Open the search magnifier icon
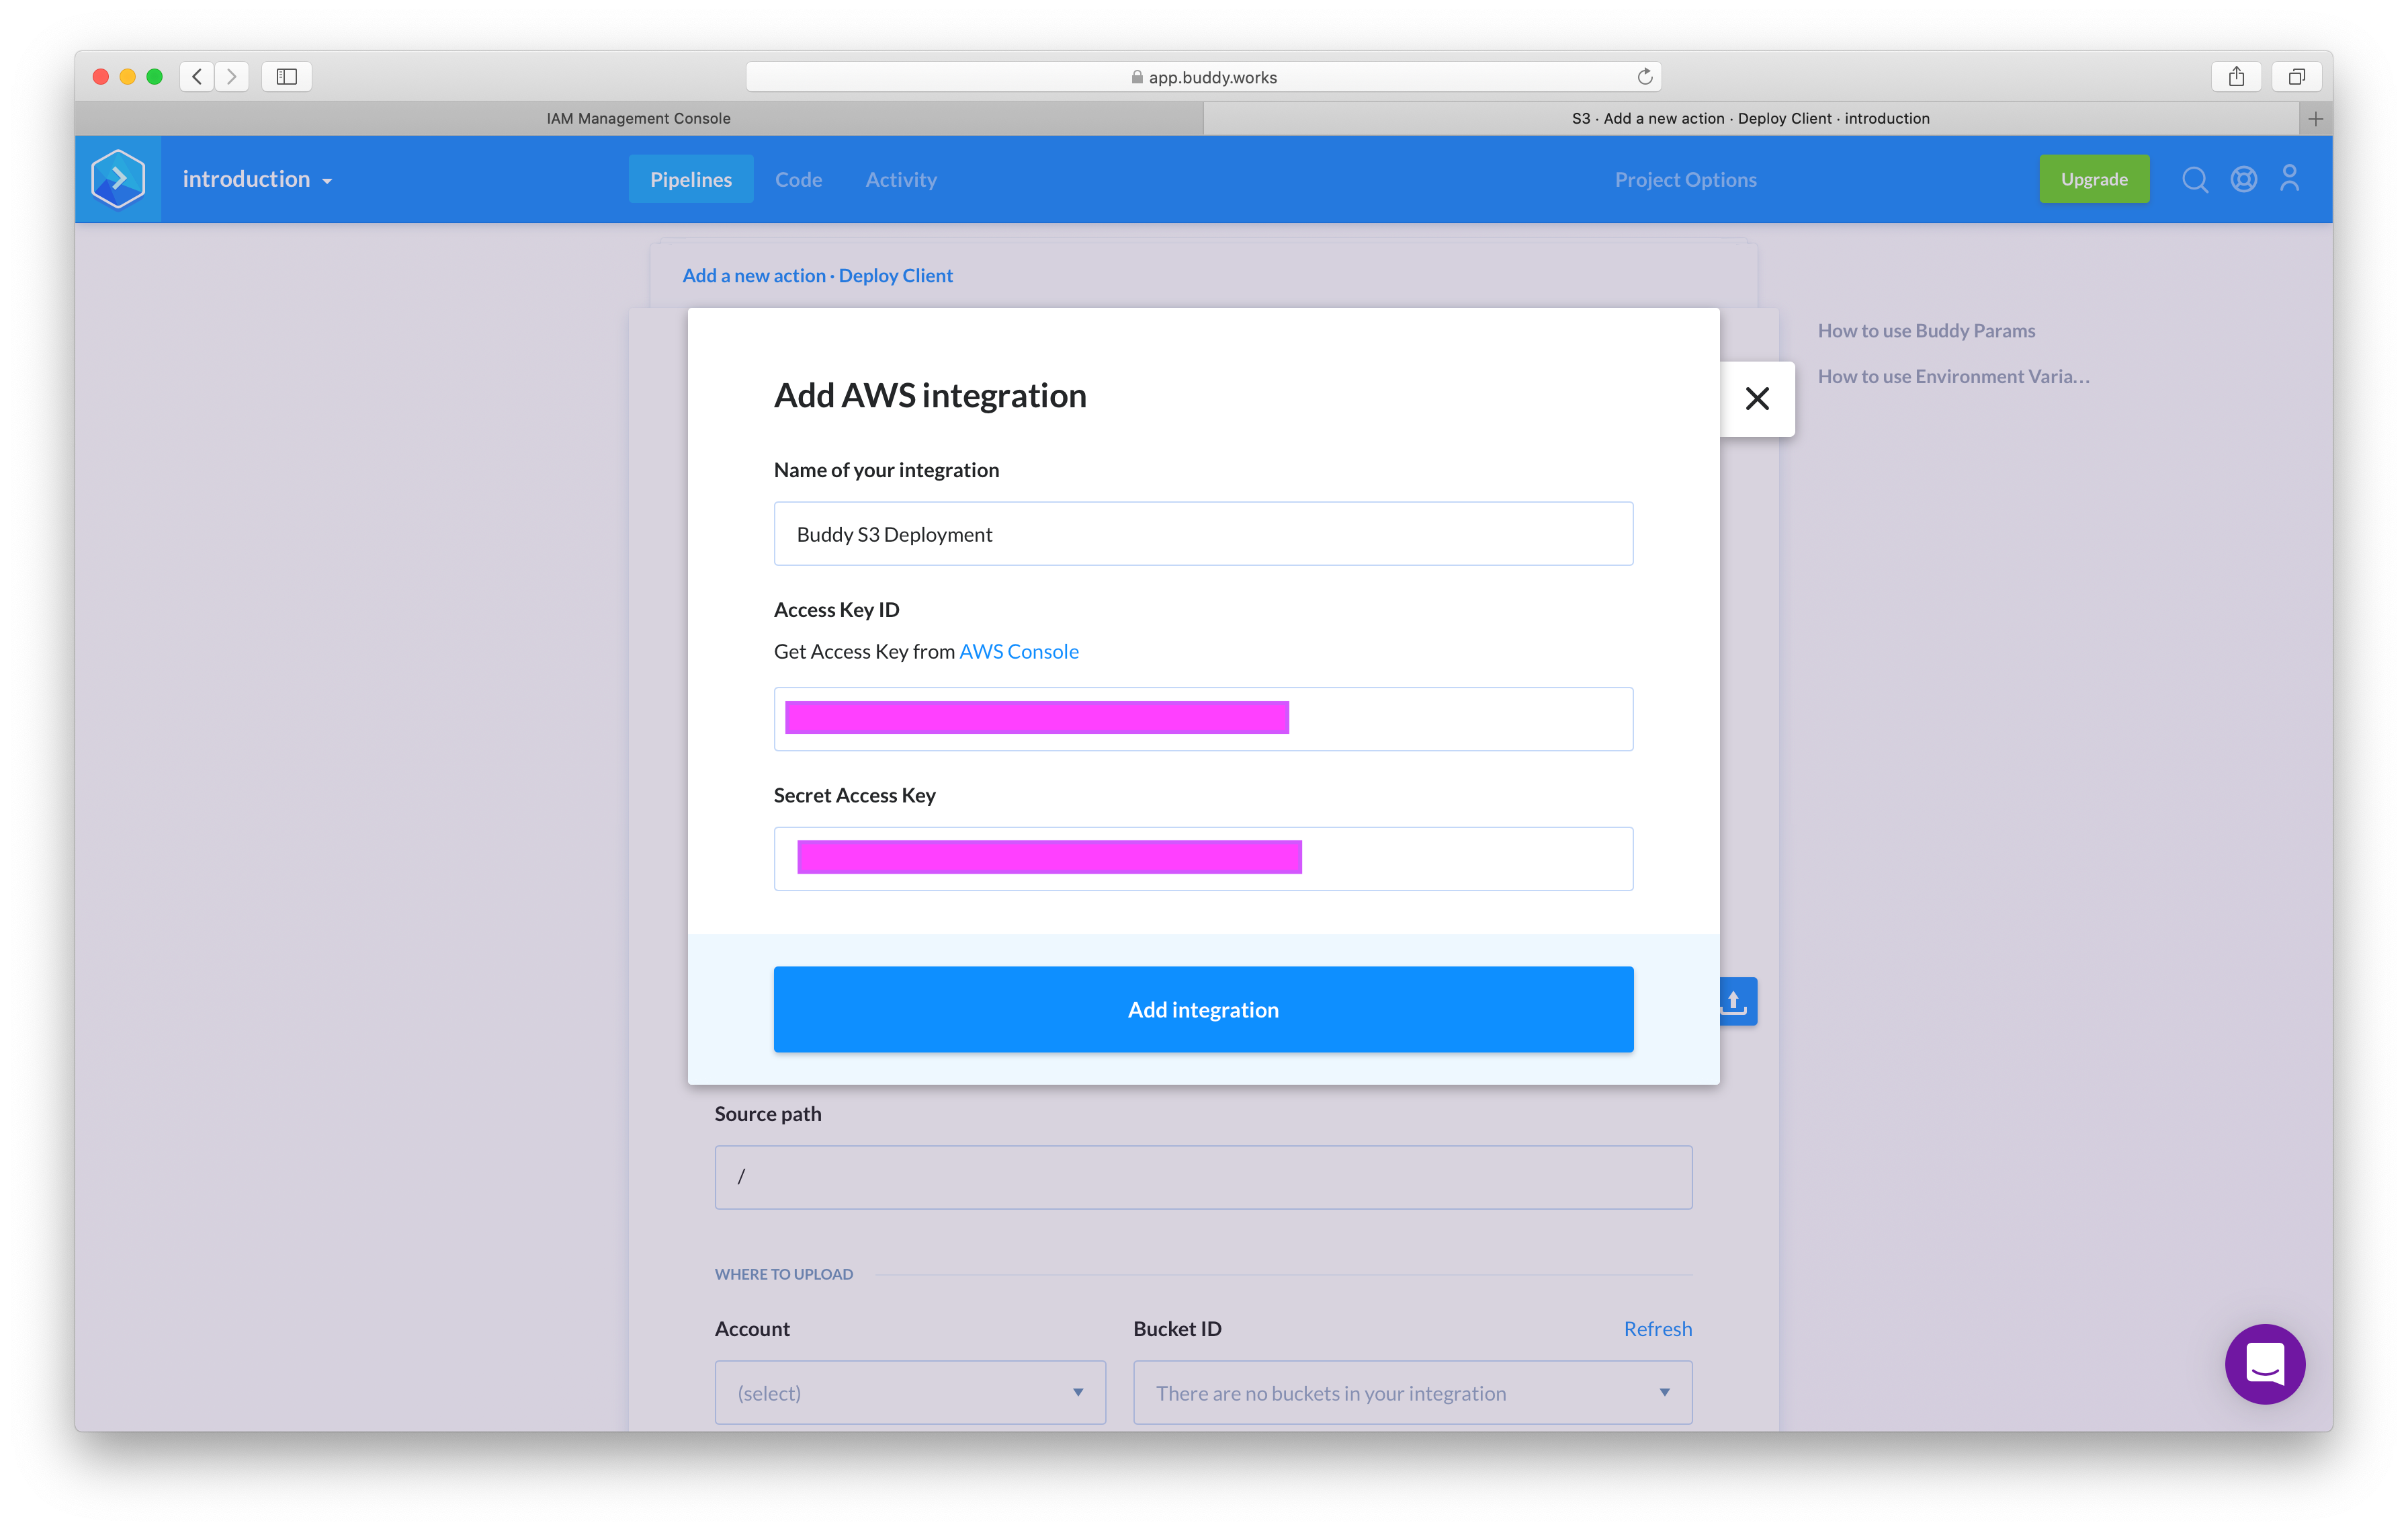 point(2194,179)
